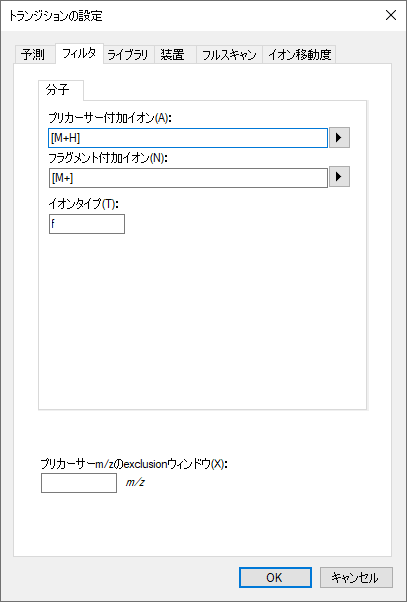This screenshot has width=407, height=602.
Task: Click the キャンセル button
Action: click(x=356, y=577)
